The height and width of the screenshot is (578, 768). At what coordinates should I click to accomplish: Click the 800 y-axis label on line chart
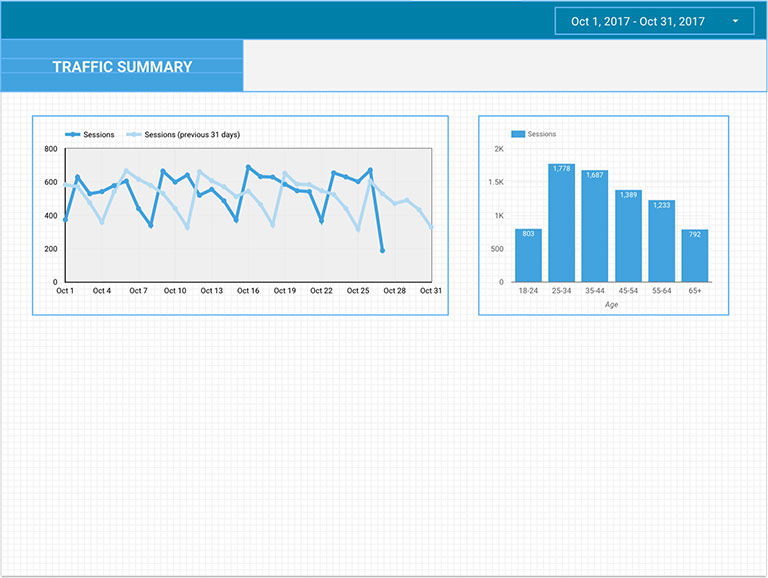click(x=51, y=149)
